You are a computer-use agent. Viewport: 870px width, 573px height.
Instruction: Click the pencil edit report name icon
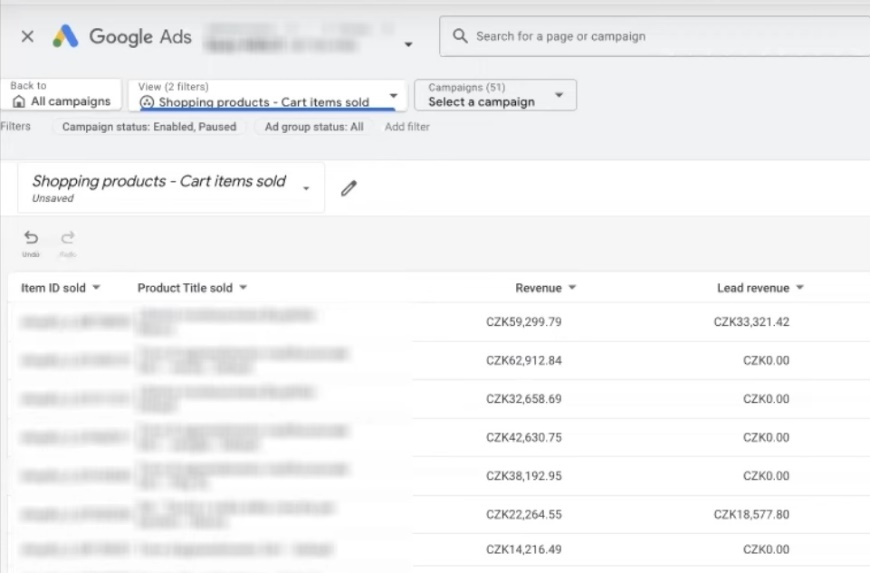[349, 188]
